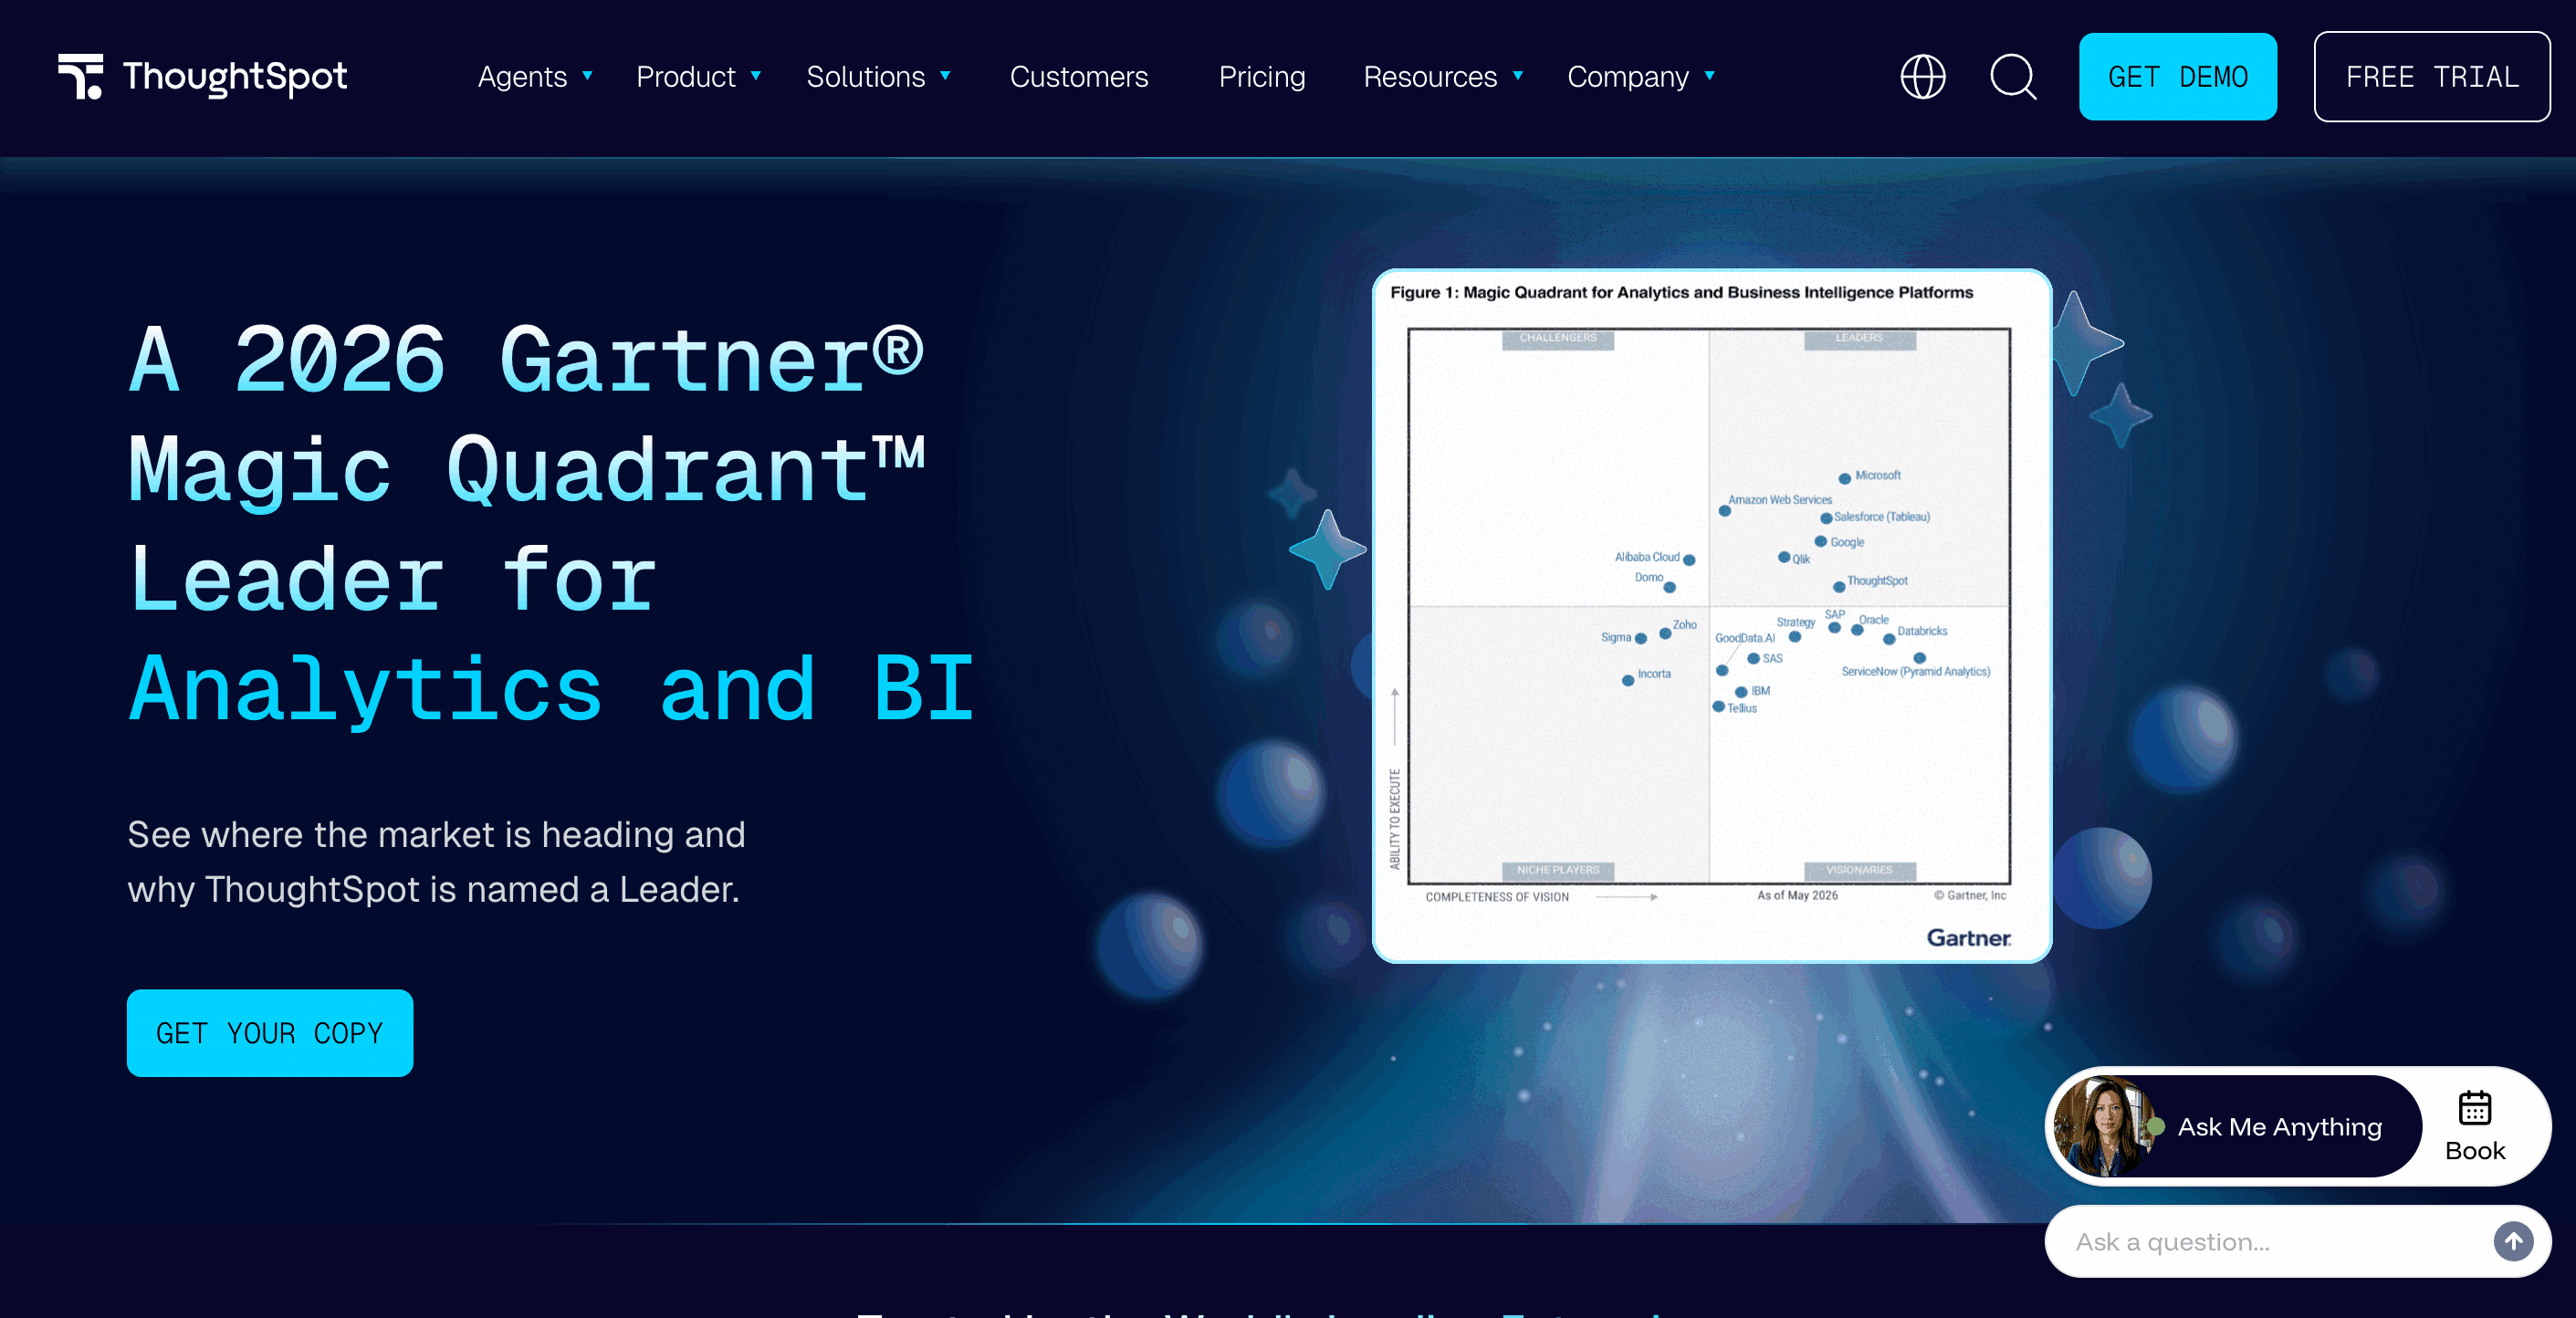Open the Customers page
Screen dimensions: 2576x1318
(1079, 77)
